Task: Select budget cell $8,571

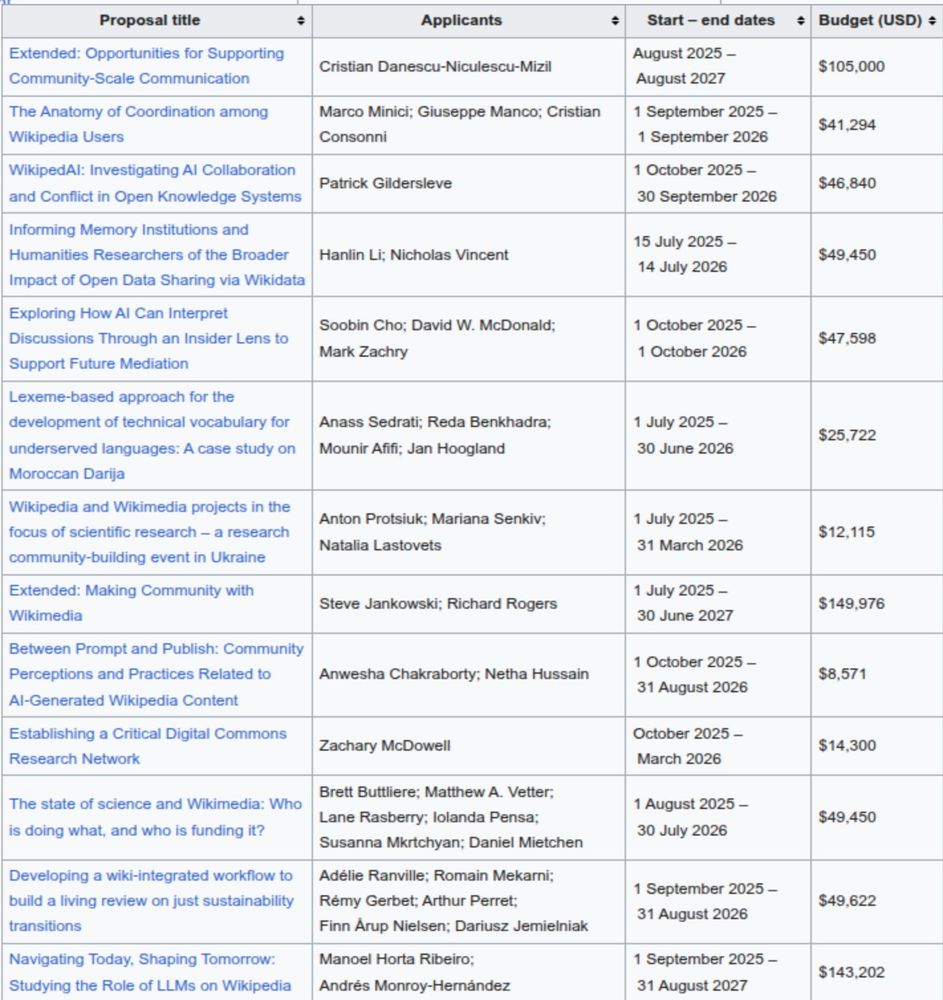Action: pyautogui.click(x=877, y=675)
